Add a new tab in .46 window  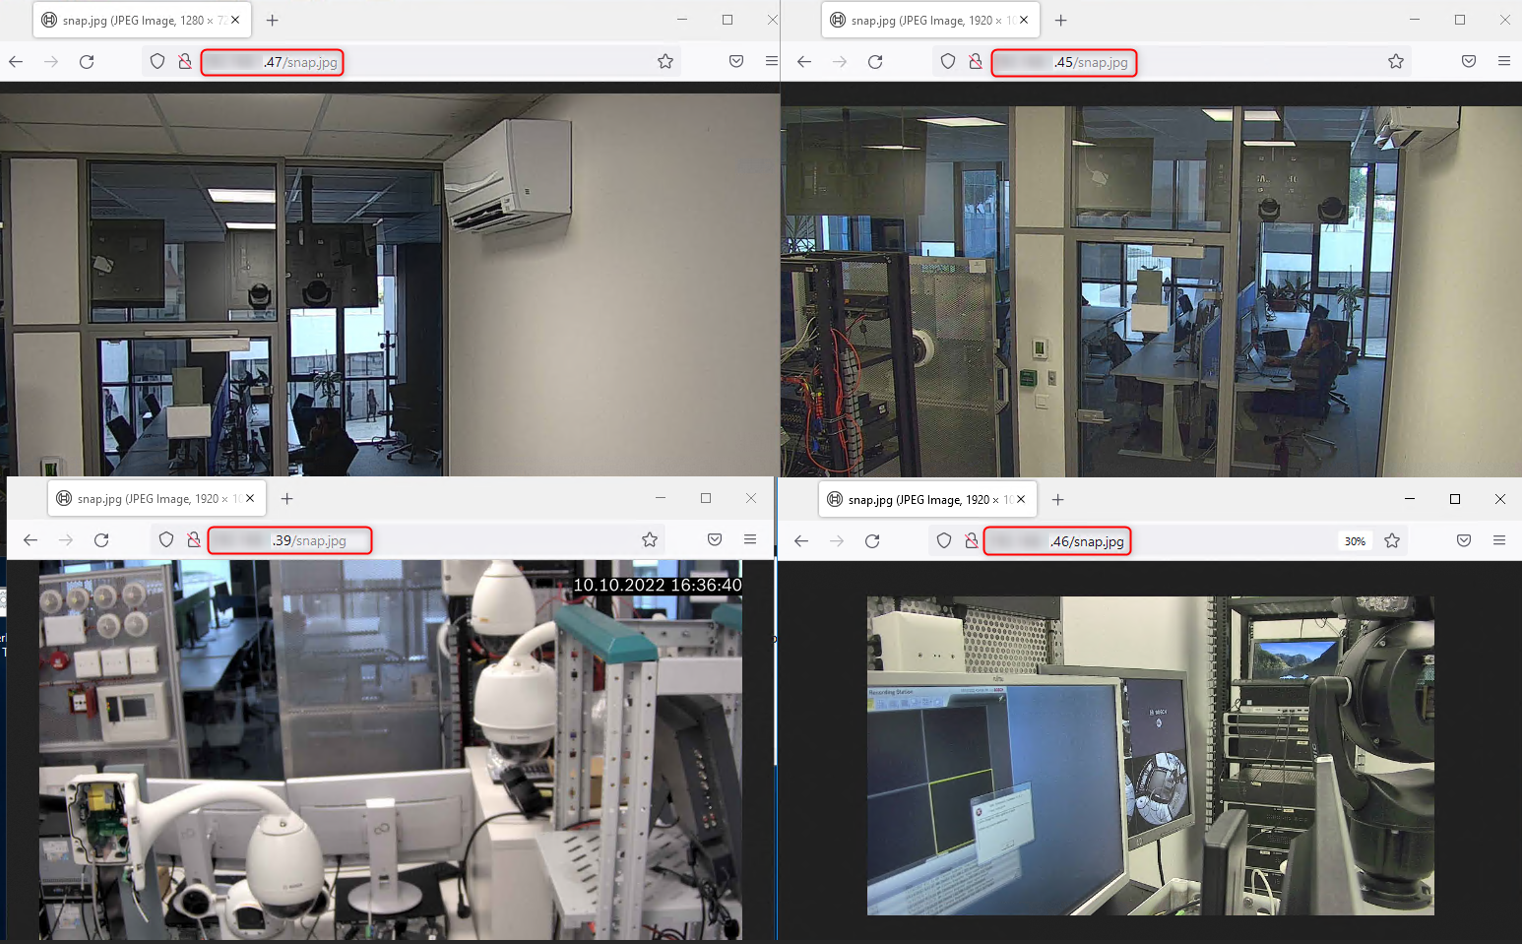1058,499
